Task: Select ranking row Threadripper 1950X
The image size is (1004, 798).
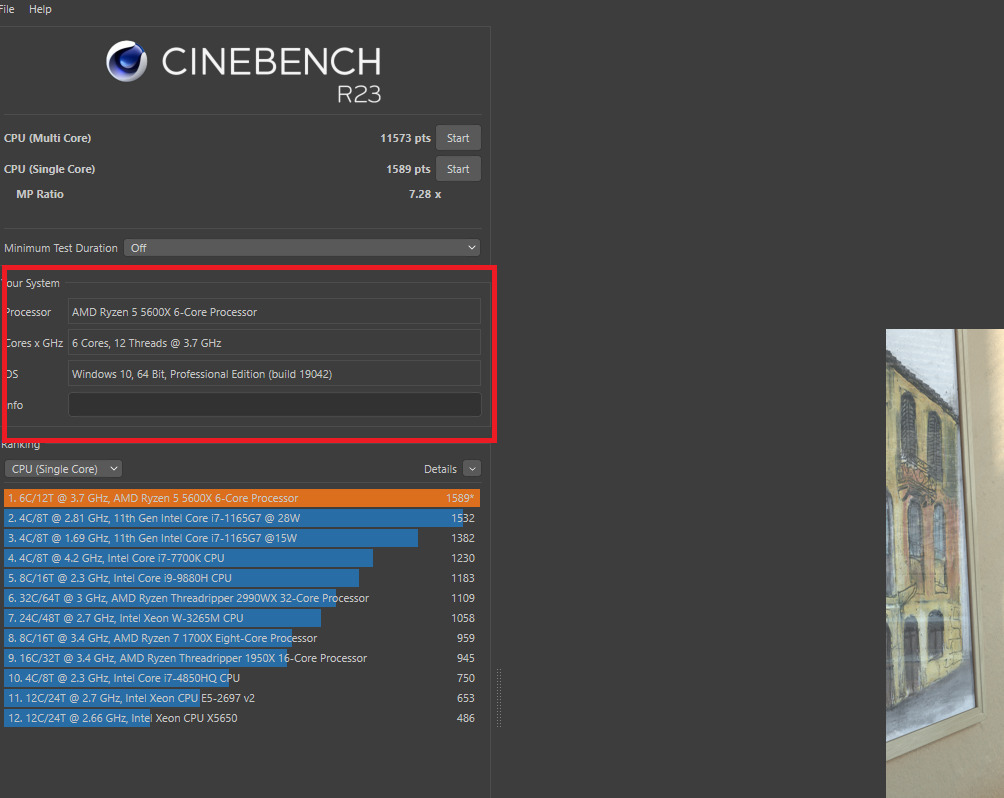Action: [241, 658]
